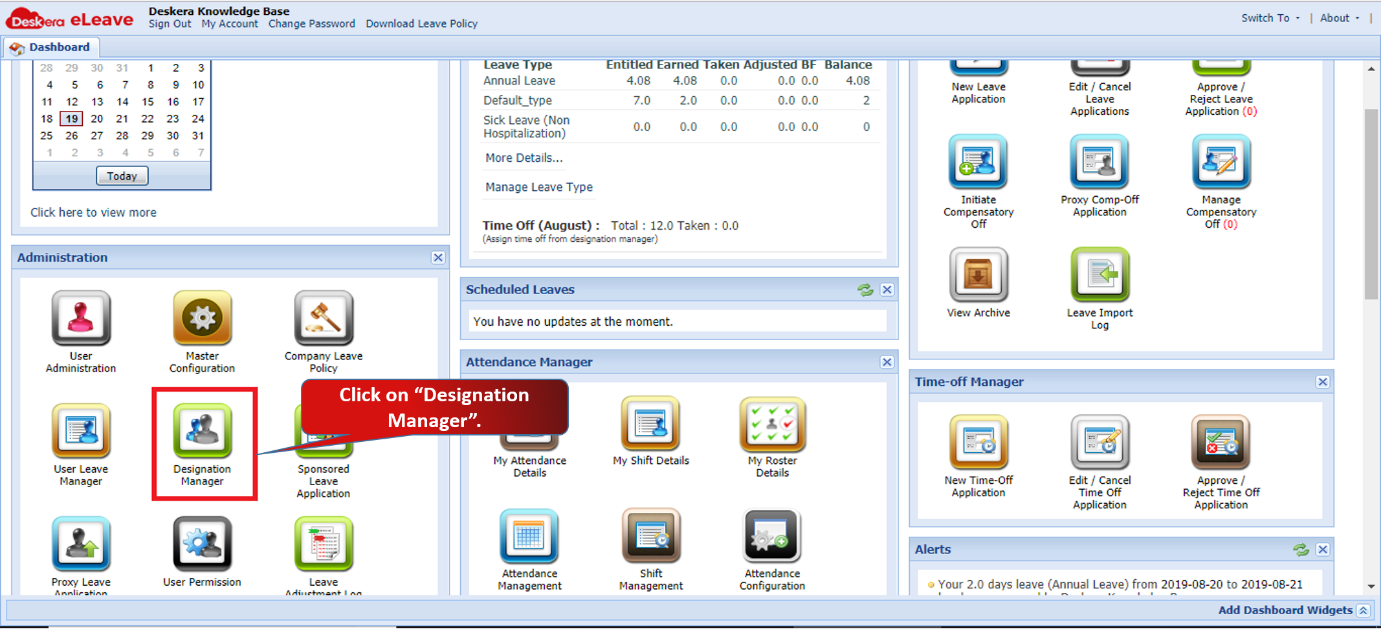Screen dimensions: 1381x629
Task: Open Proxy Leave Application icon
Action: [x=81, y=545]
